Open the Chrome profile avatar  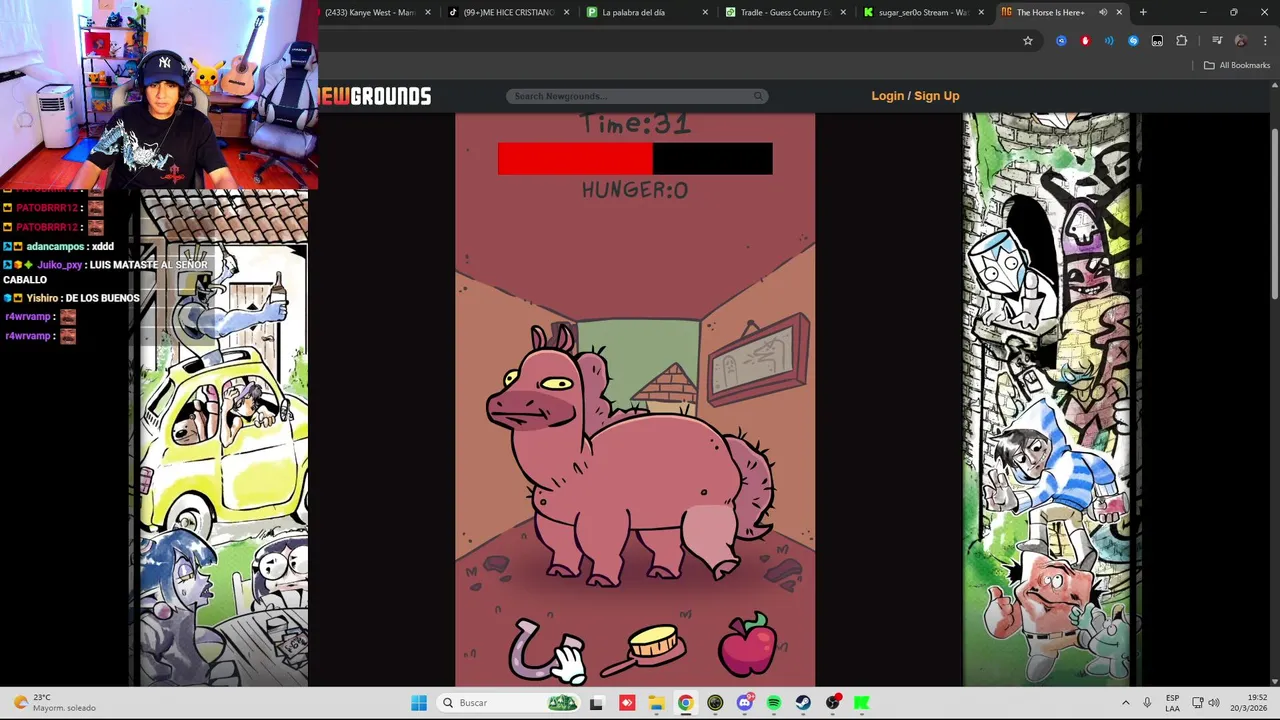1241,41
